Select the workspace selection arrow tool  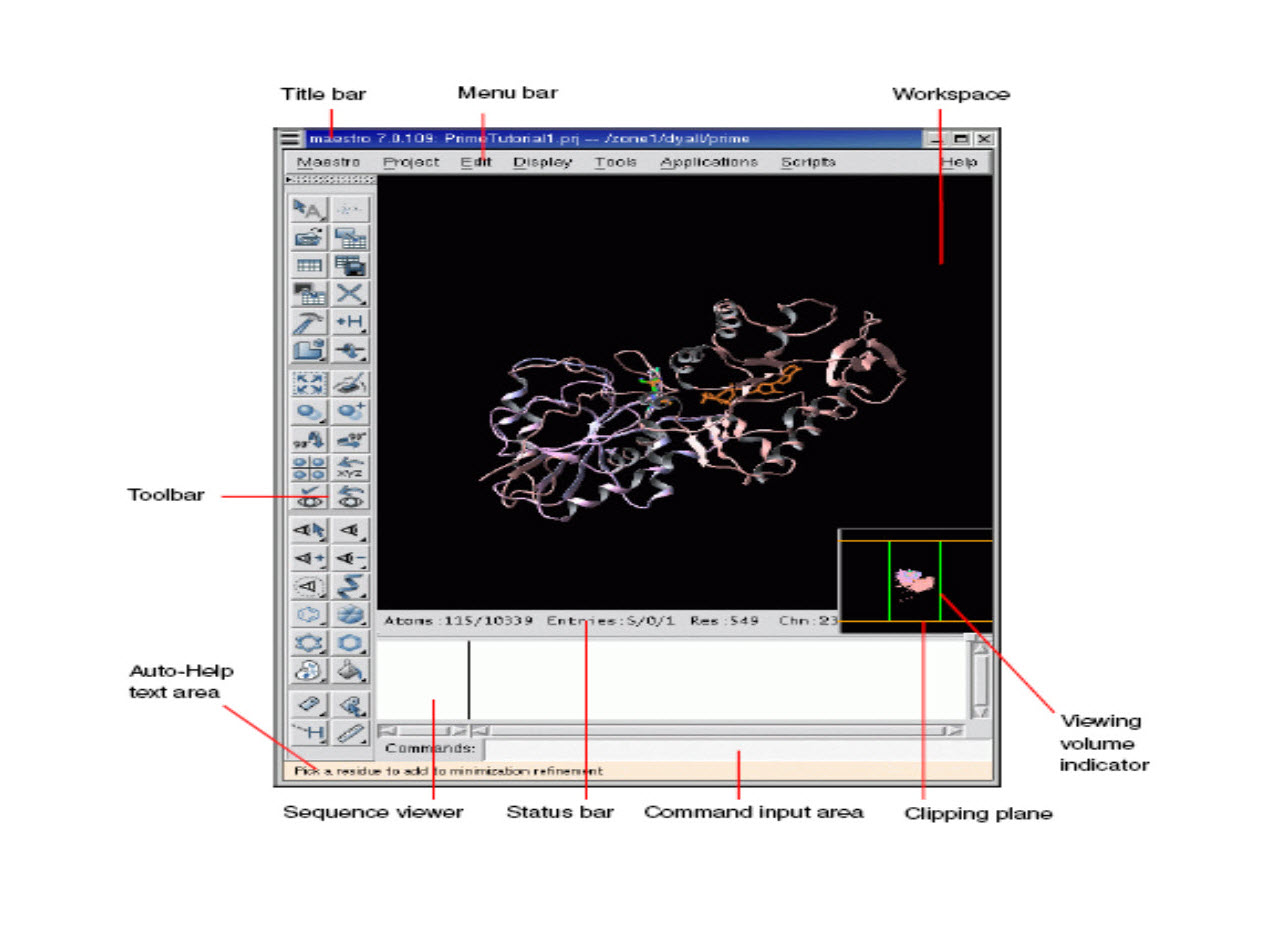click(x=309, y=209)
